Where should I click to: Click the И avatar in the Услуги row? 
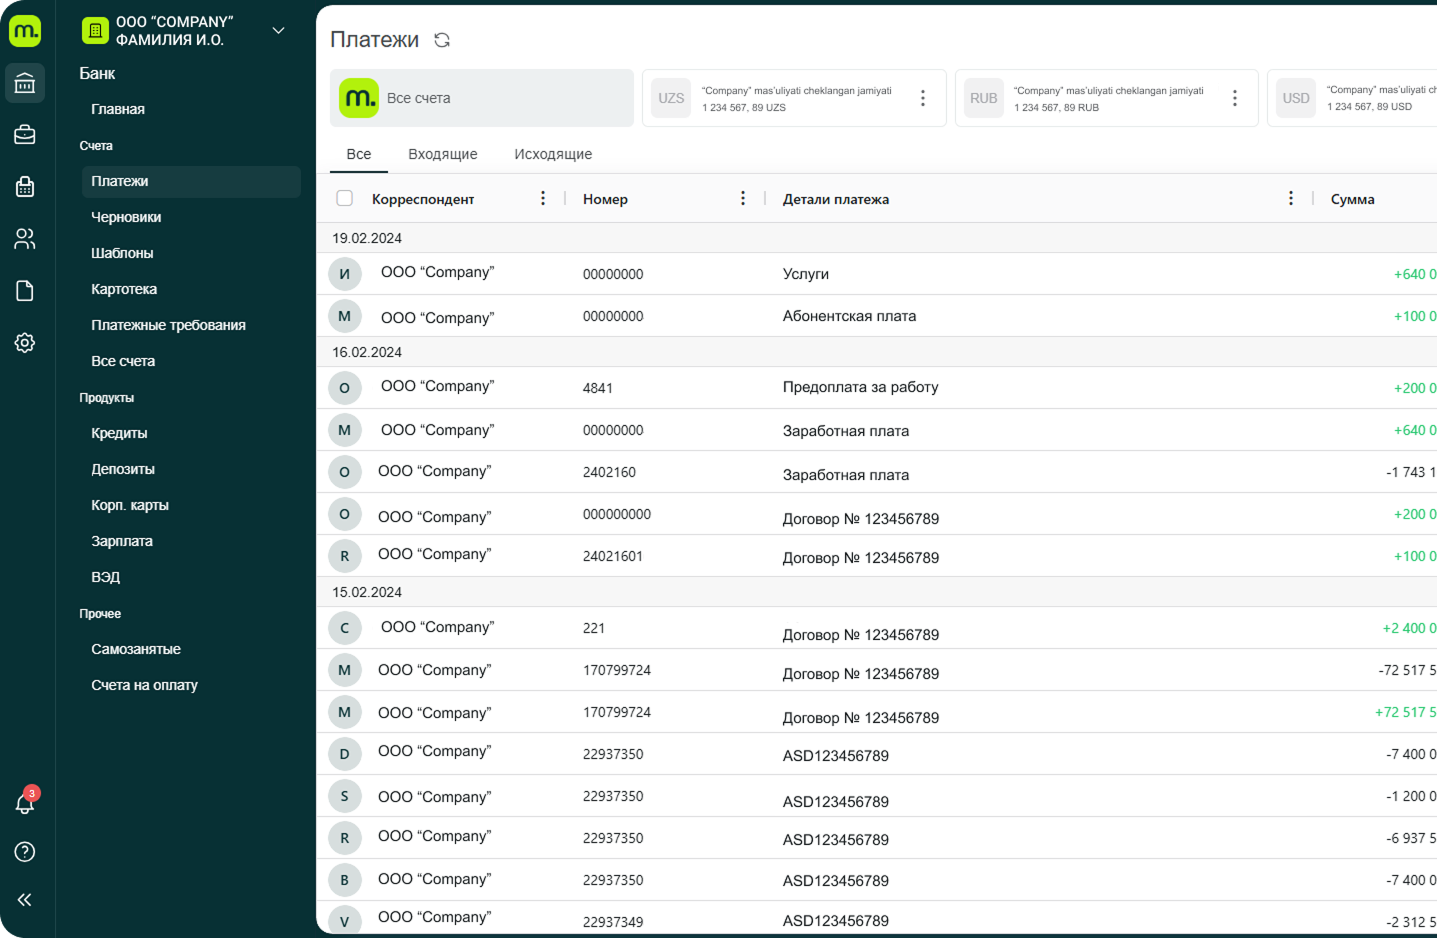[344, 274]
